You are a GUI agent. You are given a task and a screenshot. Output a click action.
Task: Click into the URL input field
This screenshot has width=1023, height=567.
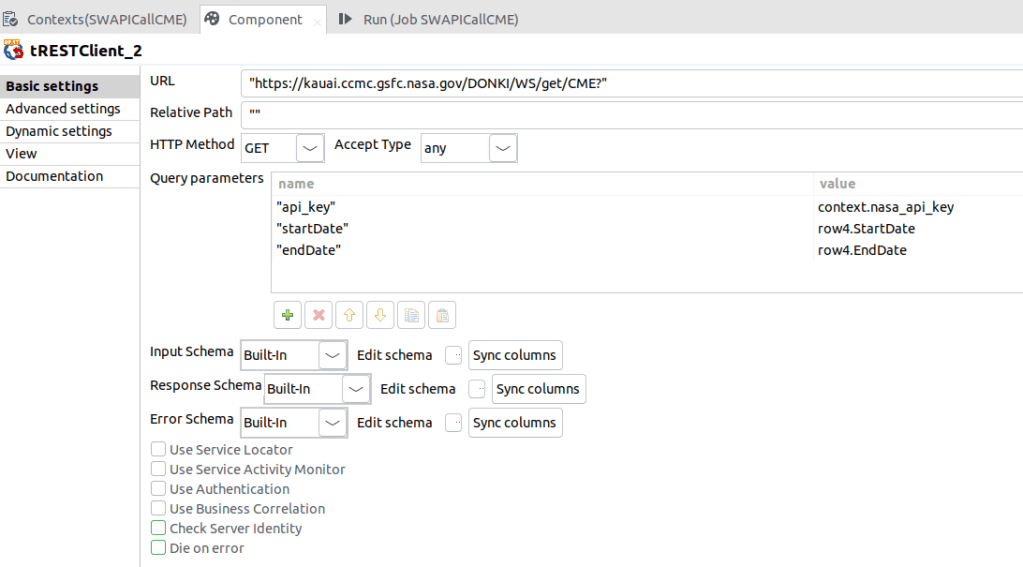coord(630,82)
